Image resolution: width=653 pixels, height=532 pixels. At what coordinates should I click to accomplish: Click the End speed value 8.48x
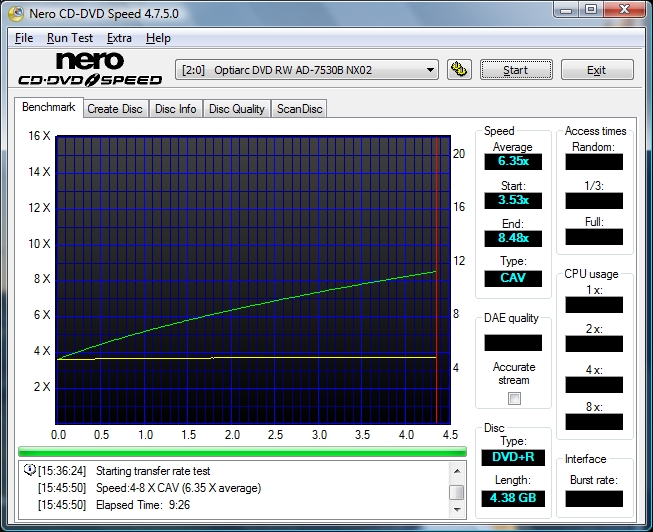[513, 239]
